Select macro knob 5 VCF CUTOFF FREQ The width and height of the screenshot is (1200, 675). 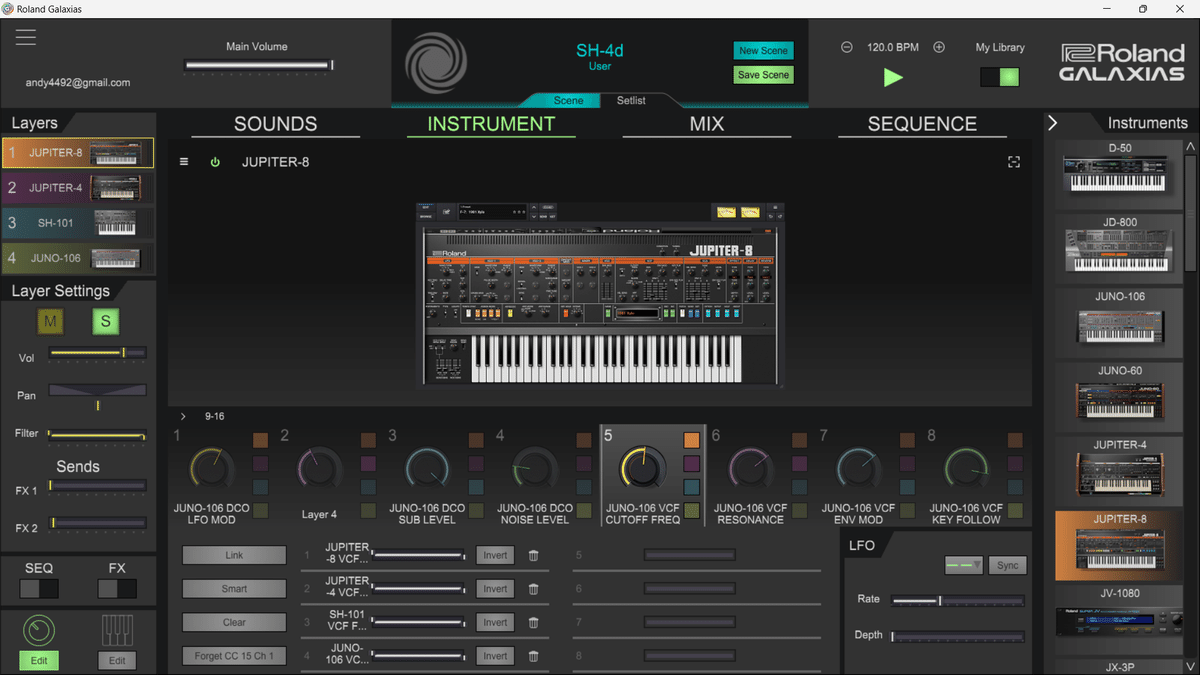pyautogui.click(x=643, y=468)
